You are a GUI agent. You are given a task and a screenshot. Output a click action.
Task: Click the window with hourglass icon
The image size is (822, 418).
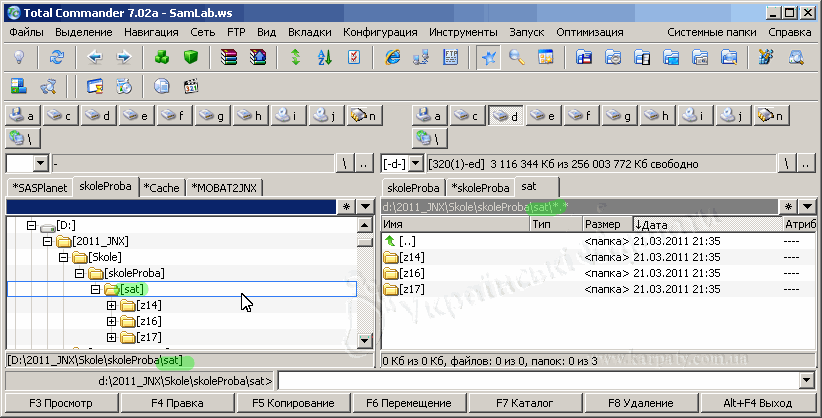(x=95, y=86)
